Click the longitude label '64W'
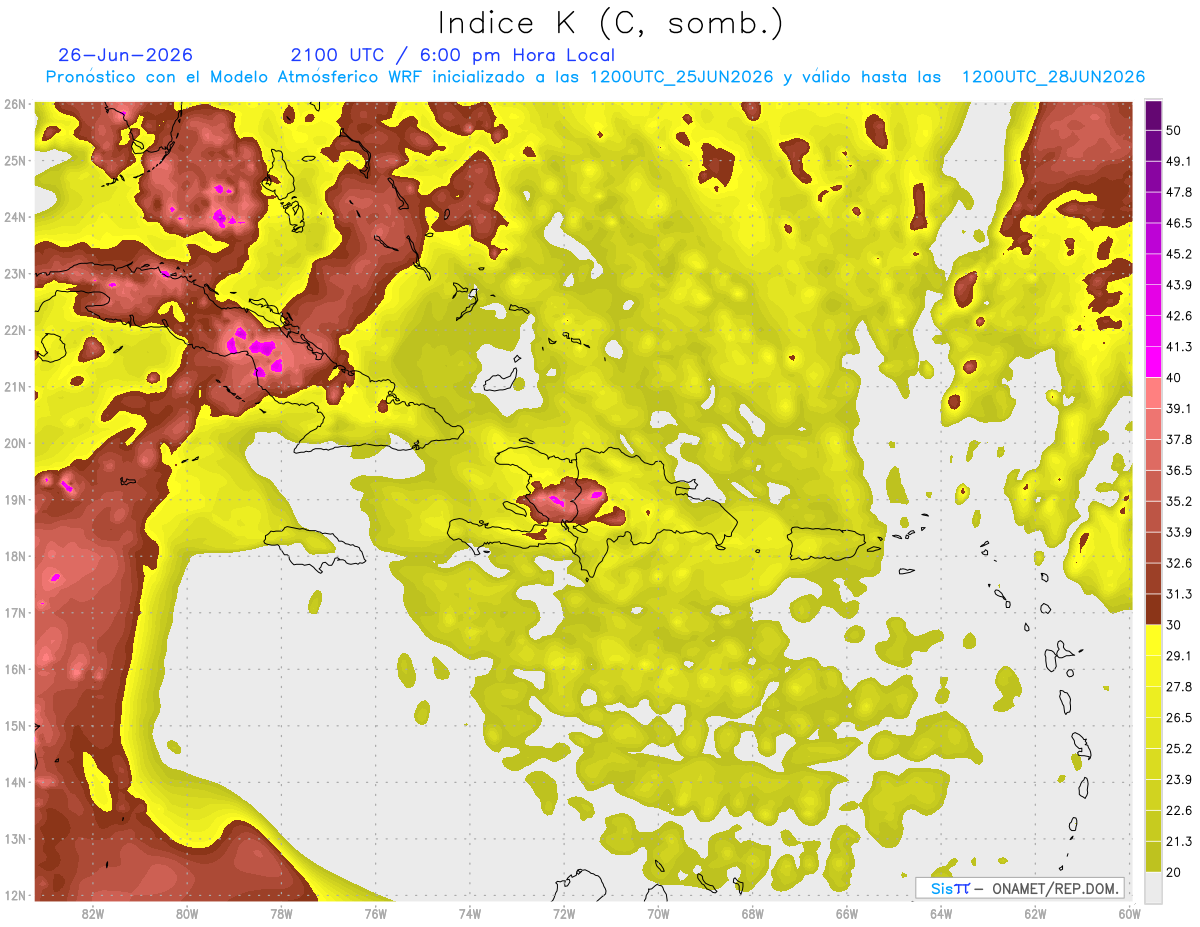The image size is (1200, 927). 941,913
